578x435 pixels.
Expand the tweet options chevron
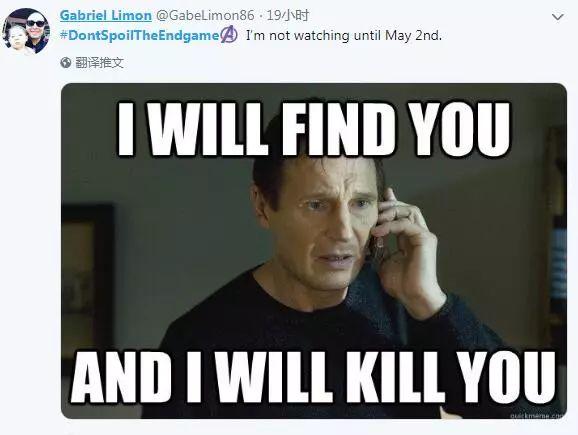click(x=557, y=17)
